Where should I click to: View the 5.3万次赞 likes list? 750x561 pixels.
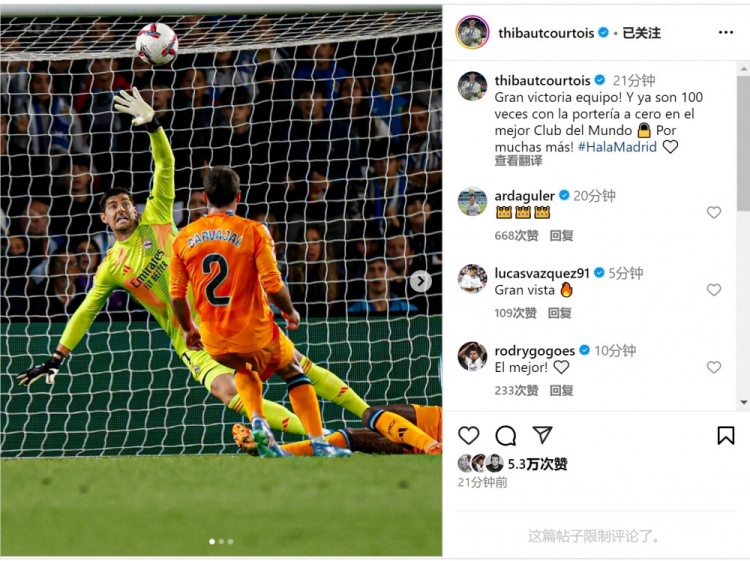tap(537, 464)
